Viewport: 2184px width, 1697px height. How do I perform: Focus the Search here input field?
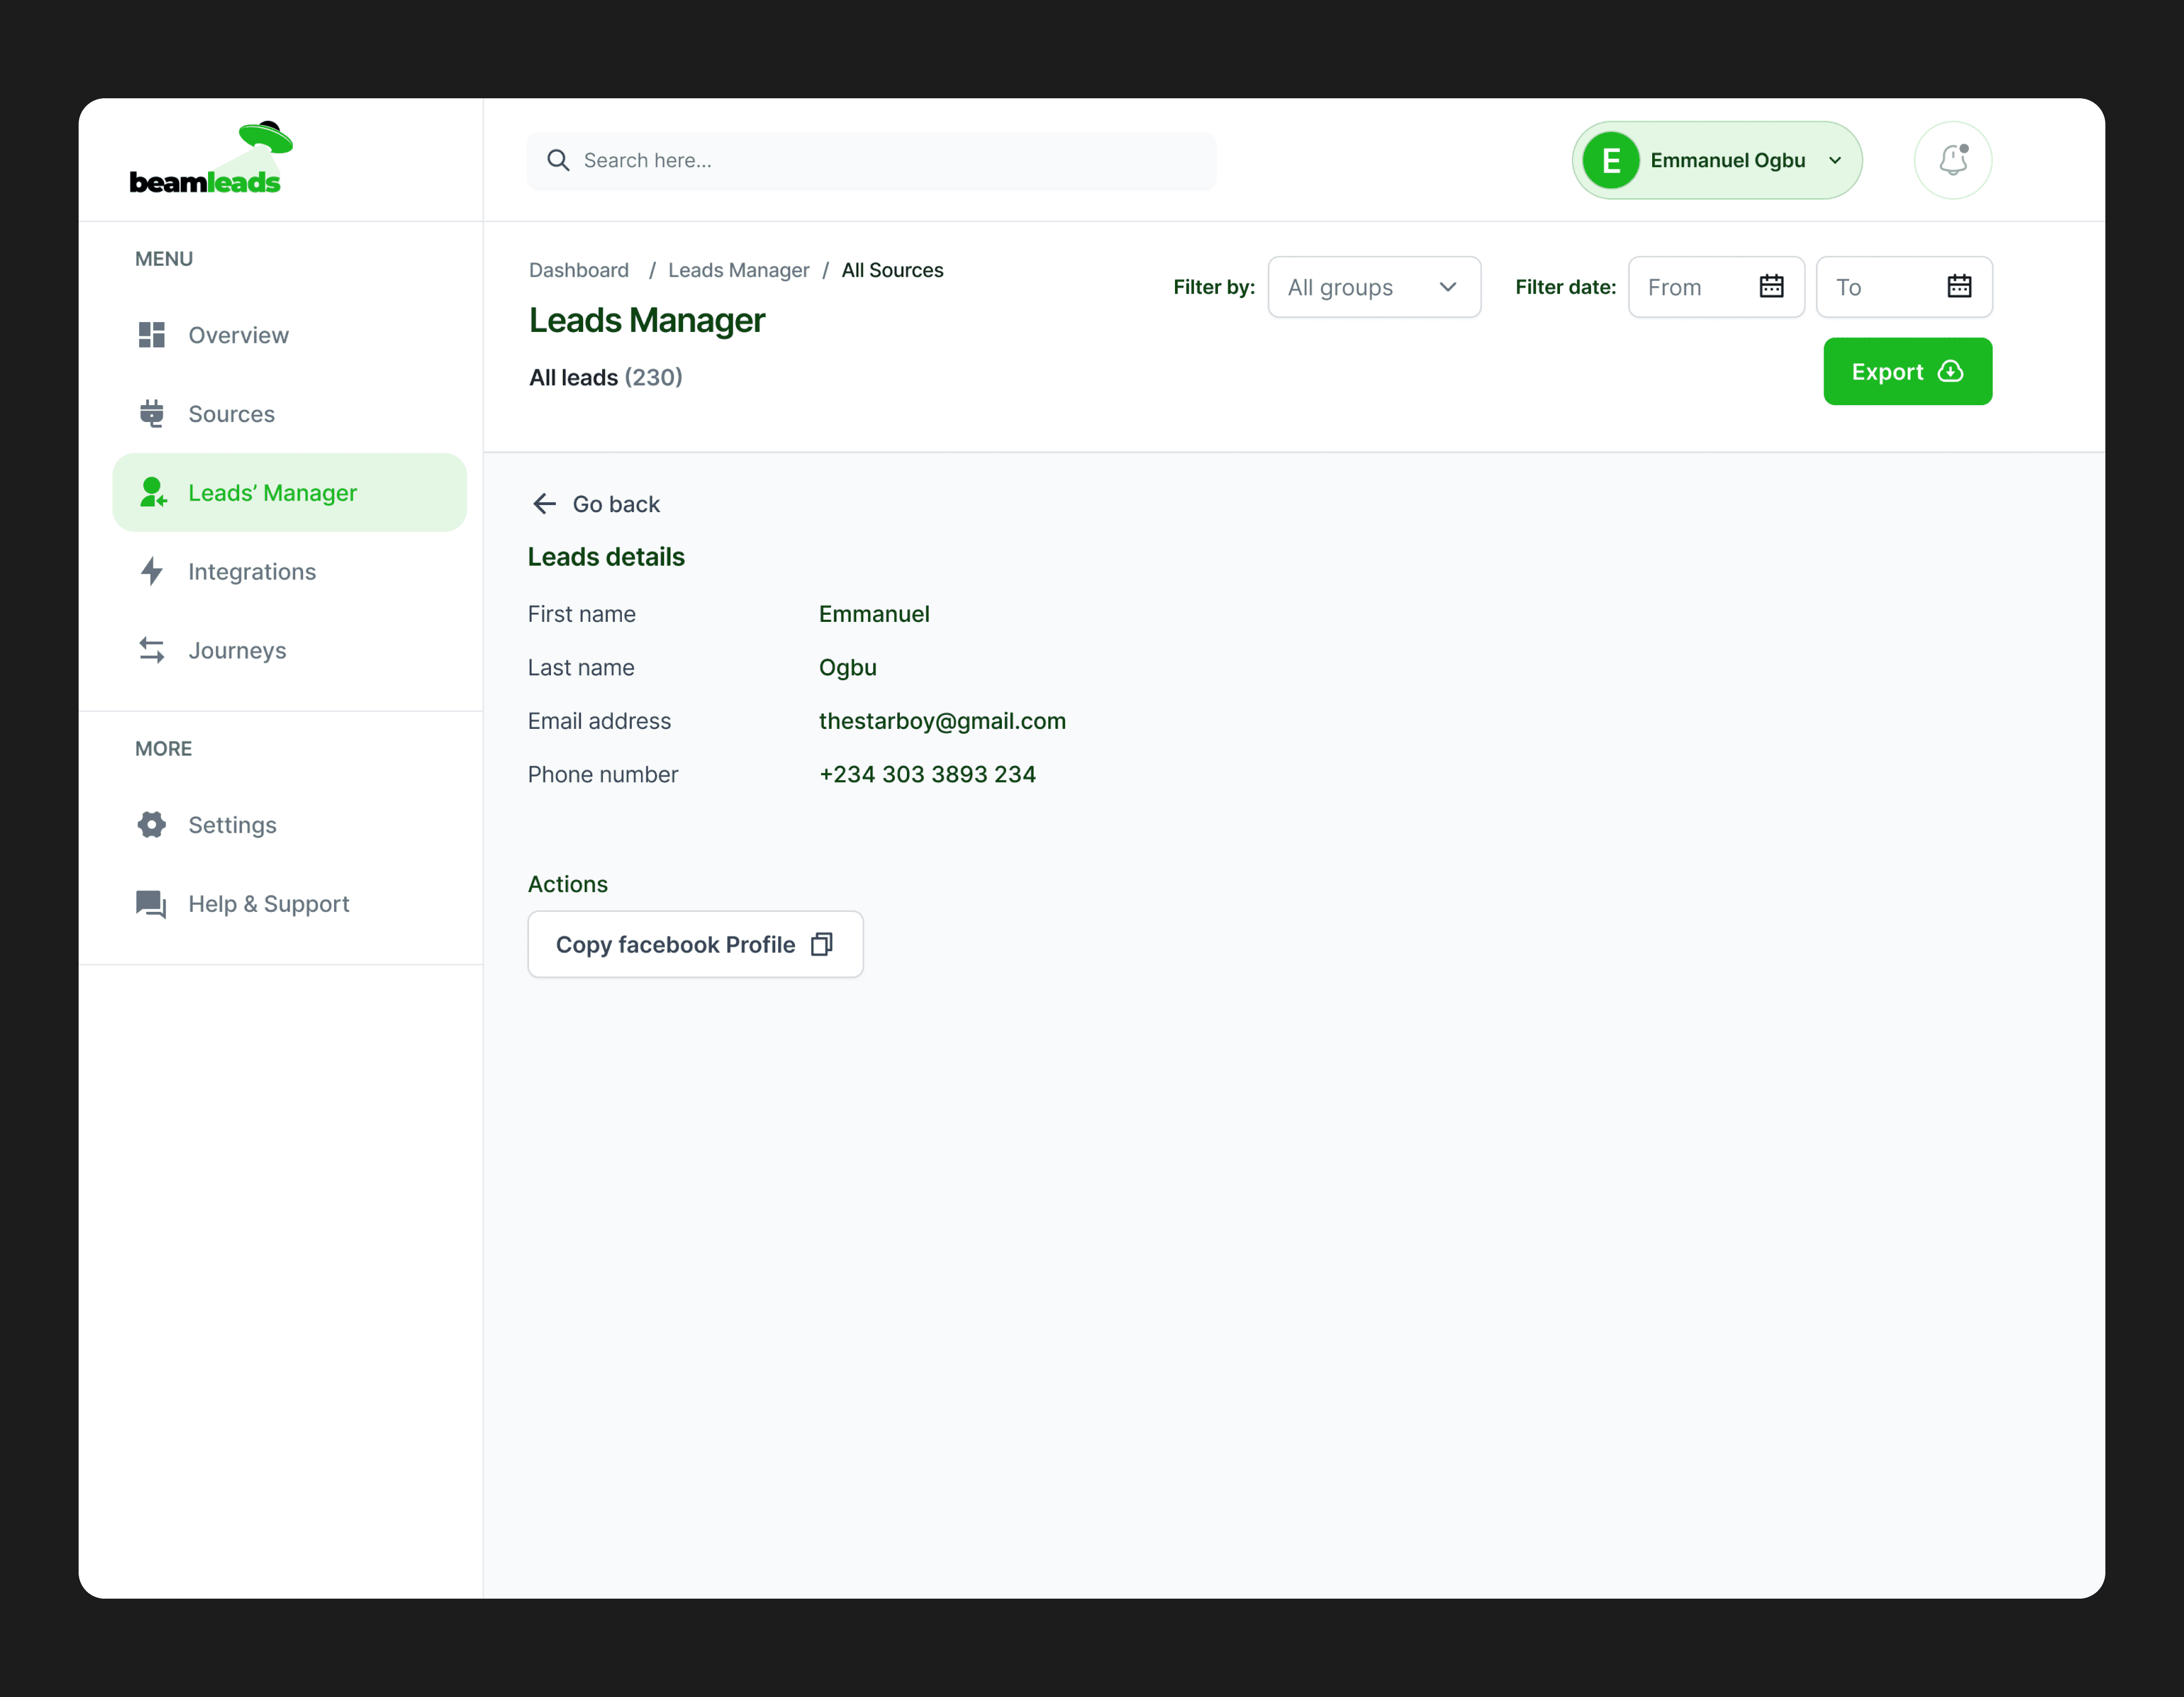[871, 160]
